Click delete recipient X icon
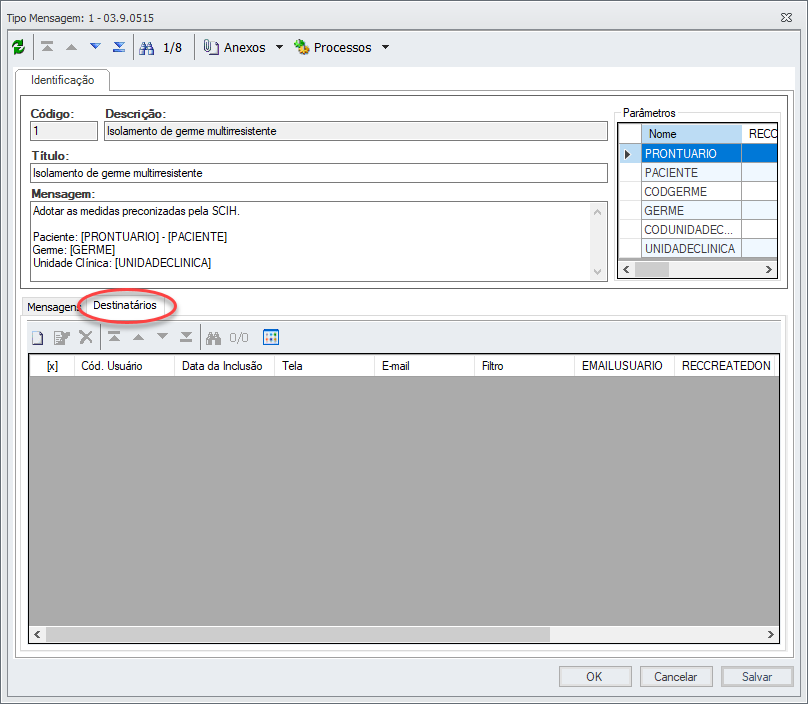Screen dimensions: 808x704 pos(86,338)
